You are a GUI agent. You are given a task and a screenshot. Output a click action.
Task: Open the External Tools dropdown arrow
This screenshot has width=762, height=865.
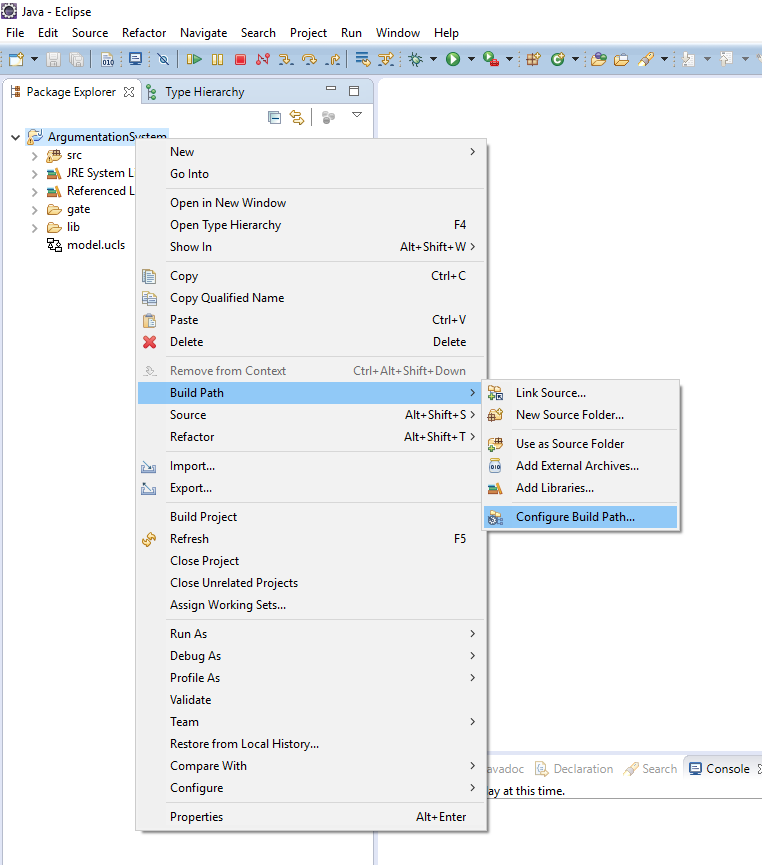point(509,59)
